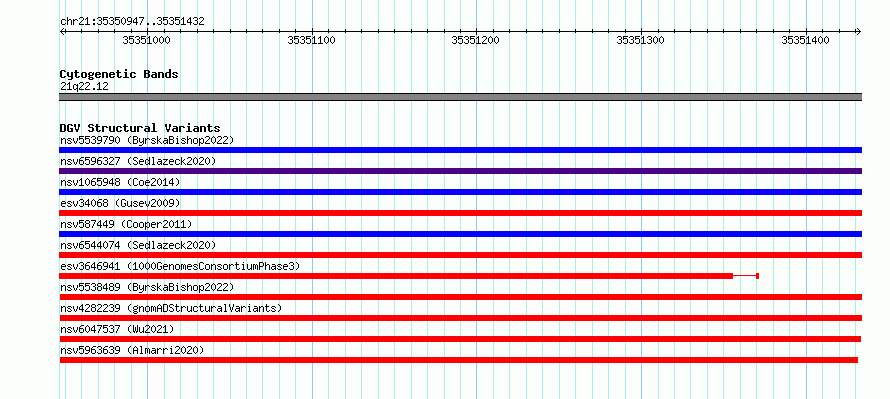Click the Cytogenetic Bands track title

coord(119,74)
